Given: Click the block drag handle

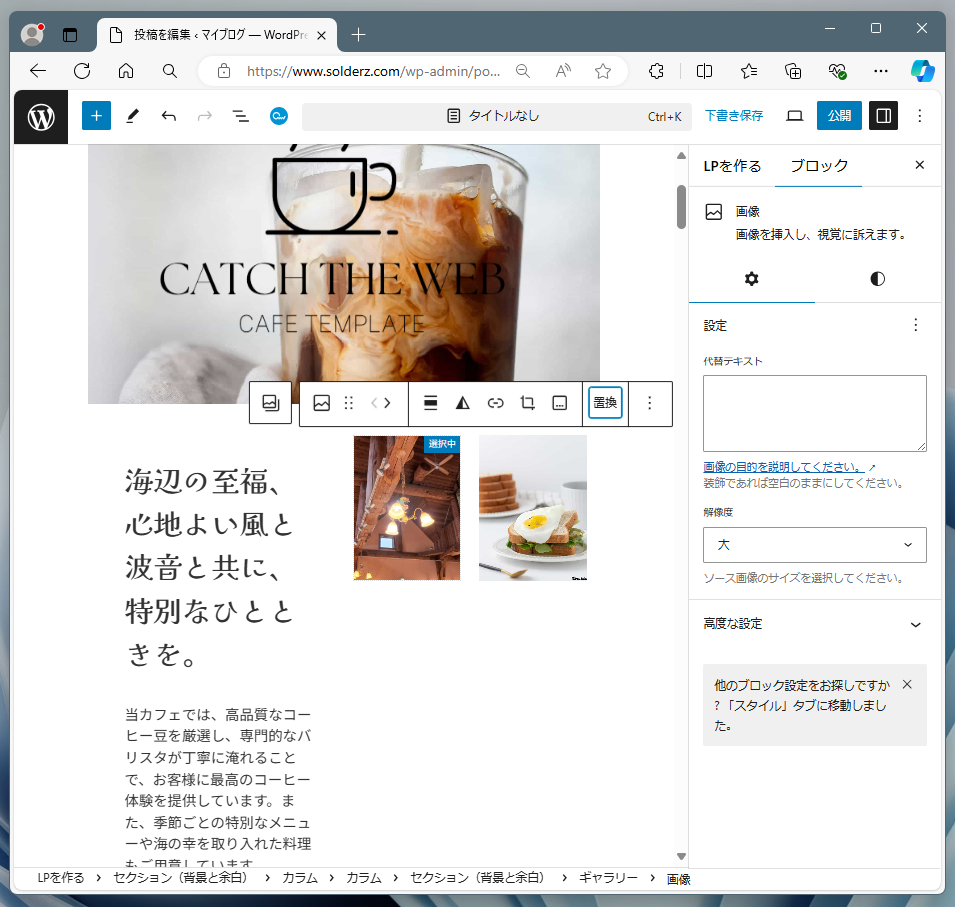Looking at the screenshot, I should point(348,403).
